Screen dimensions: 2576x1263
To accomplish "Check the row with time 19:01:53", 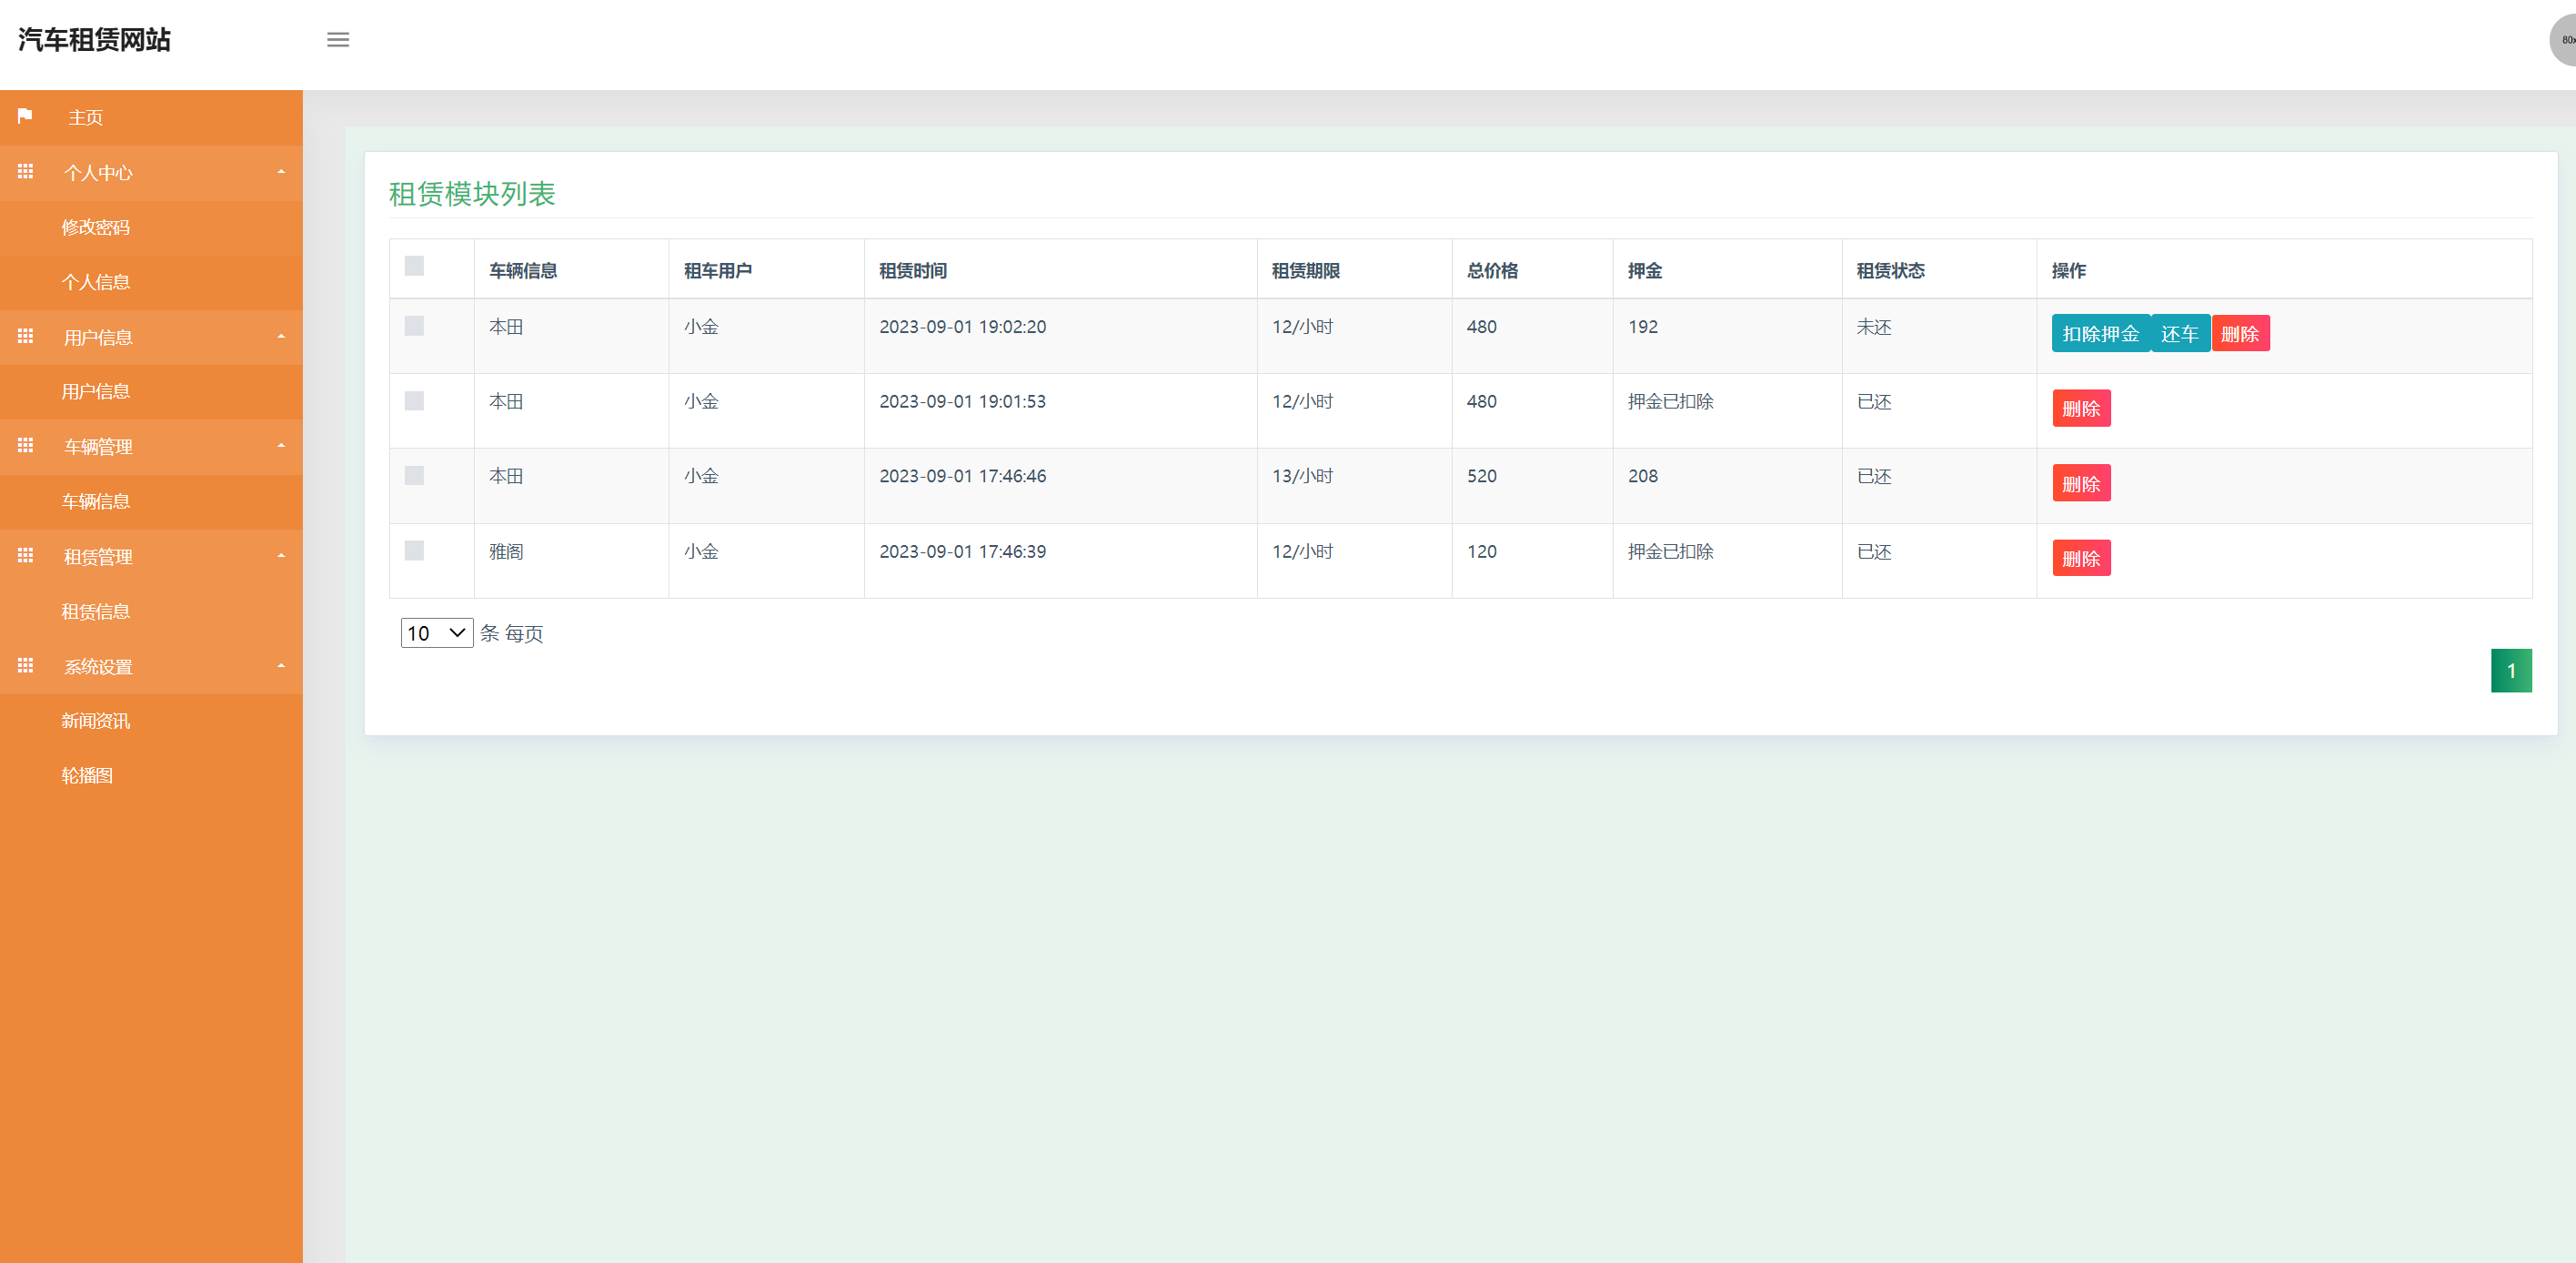I will tap(414, 401).
